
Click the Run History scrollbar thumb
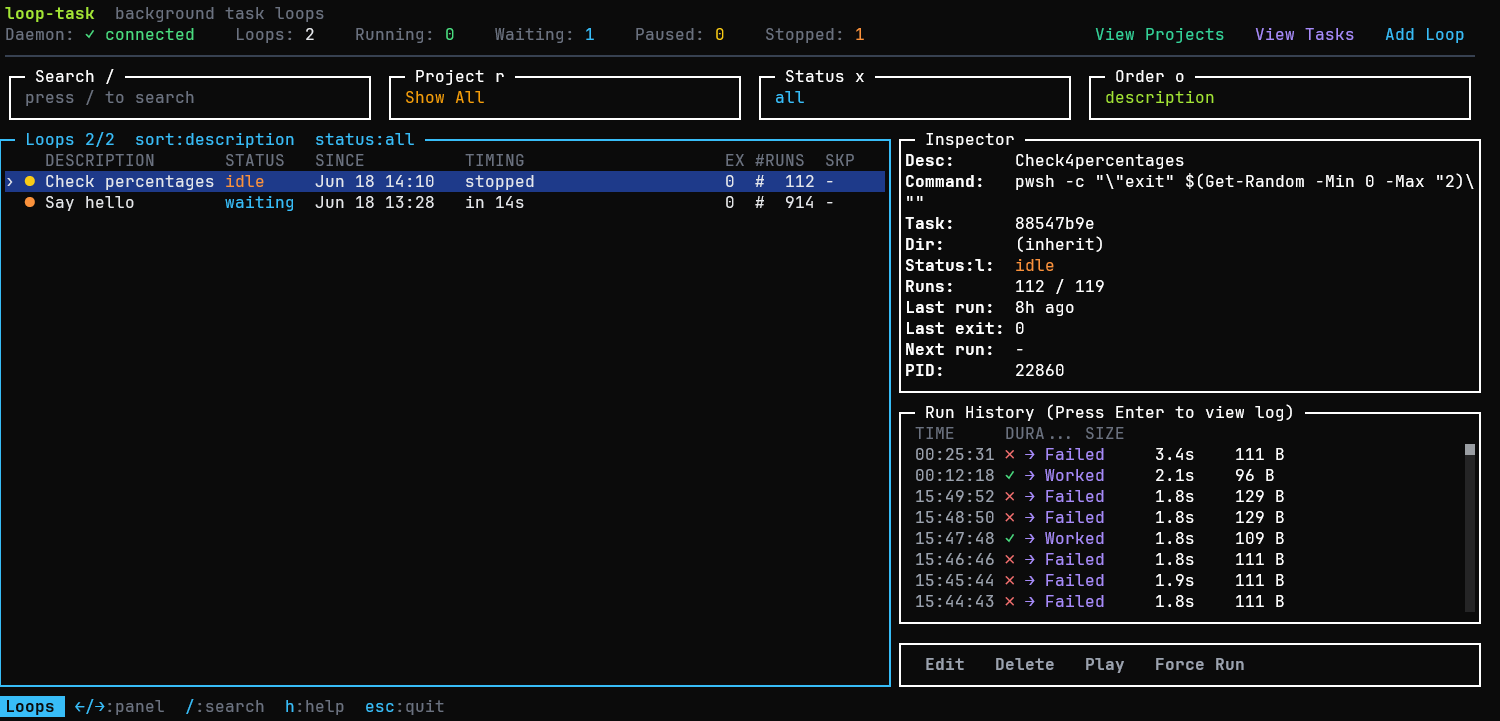[1470, 450]
